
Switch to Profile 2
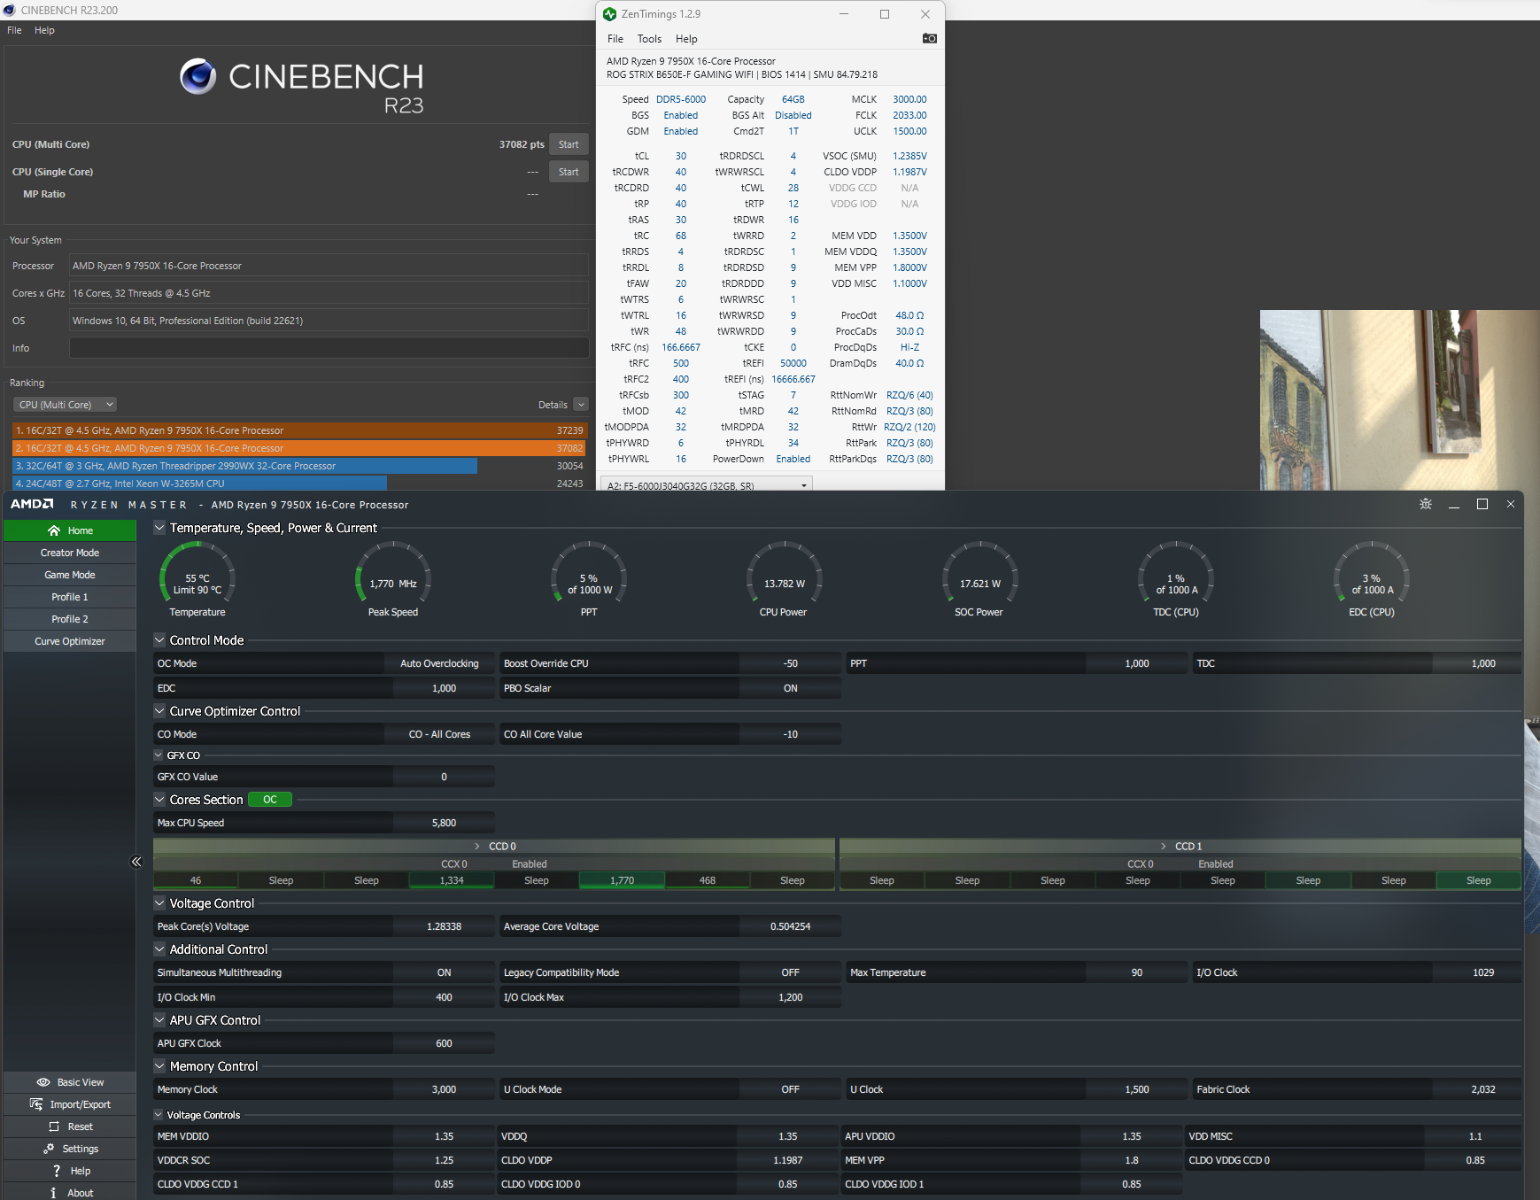tap(70, 619)
